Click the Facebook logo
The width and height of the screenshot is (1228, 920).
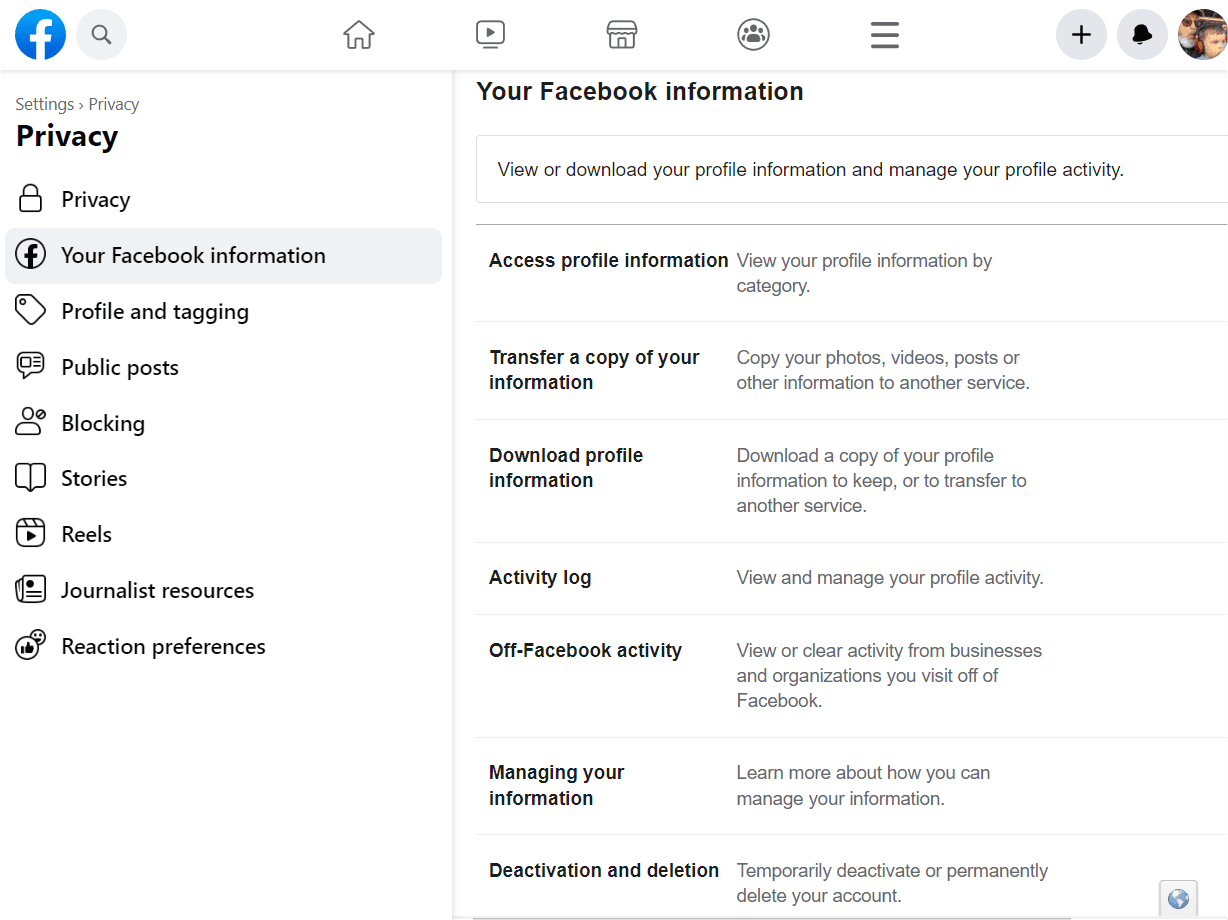40,34
